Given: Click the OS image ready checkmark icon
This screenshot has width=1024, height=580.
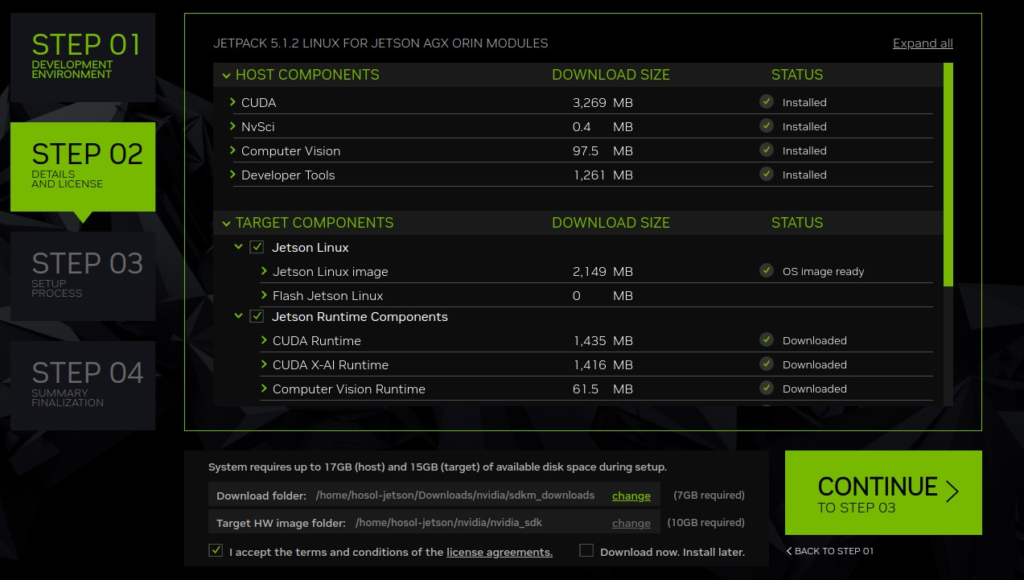Looking at the screenshot, I should pyautogui.click(x=766, y=270).
